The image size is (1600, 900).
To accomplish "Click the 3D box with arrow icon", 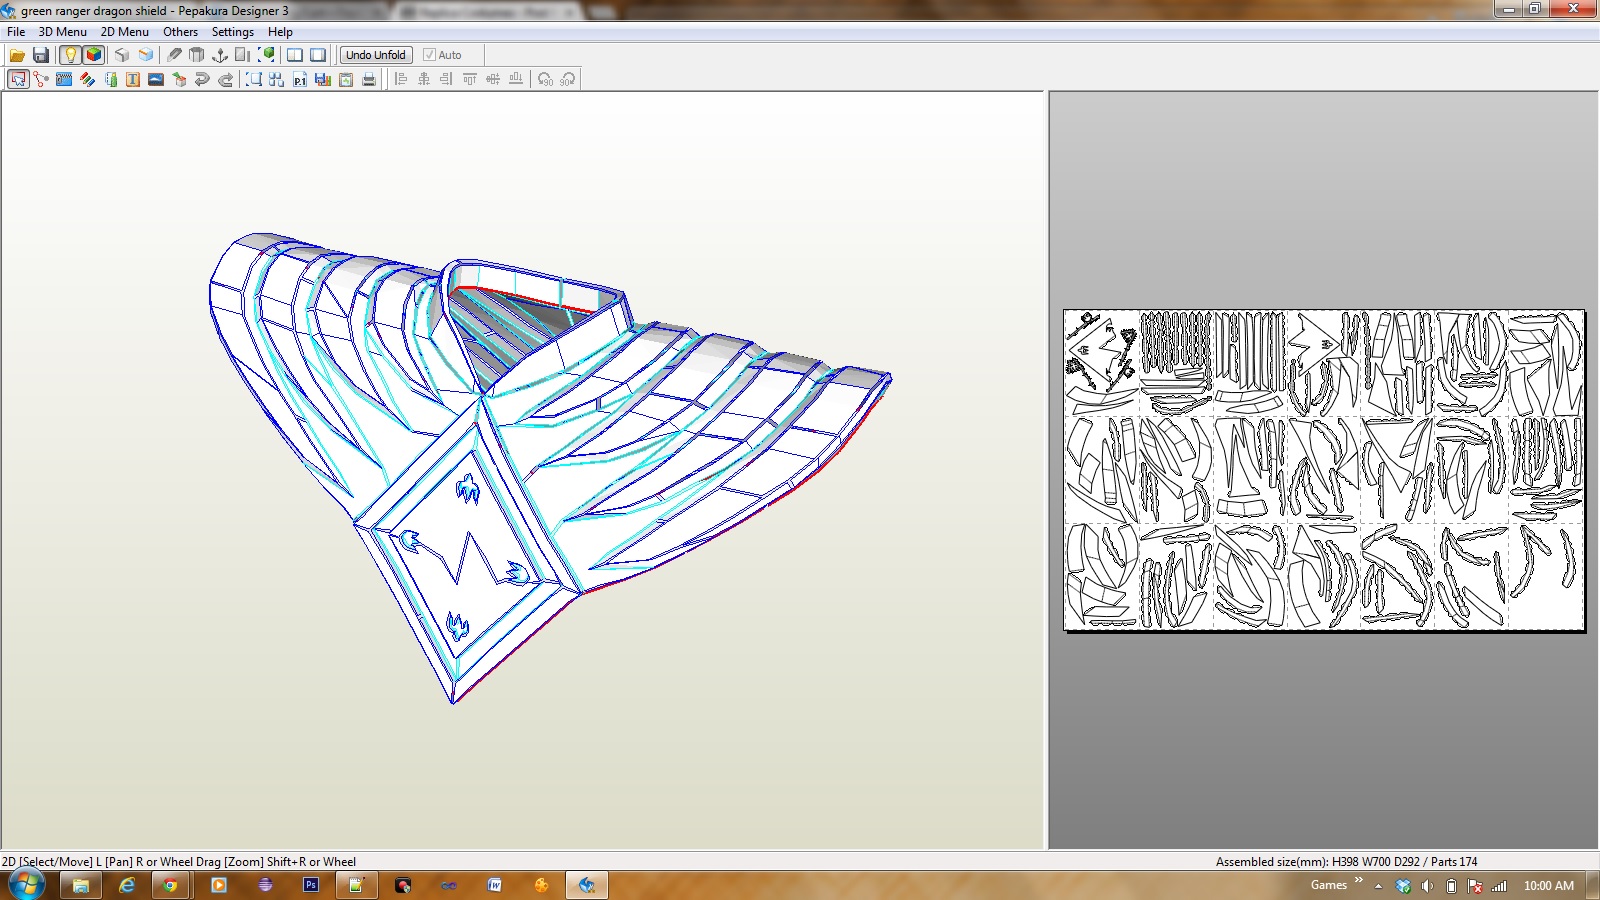I will (179, 79).
